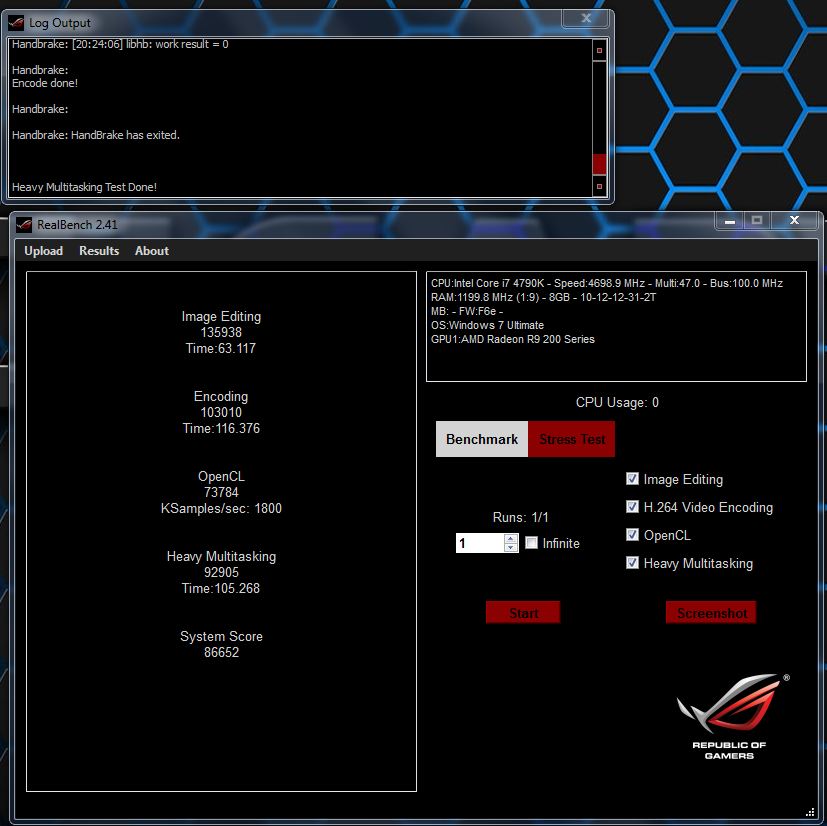Click the Encoding score 103010
The width and height of the screenshot is (827, 826).
click(x=221, y=412)
